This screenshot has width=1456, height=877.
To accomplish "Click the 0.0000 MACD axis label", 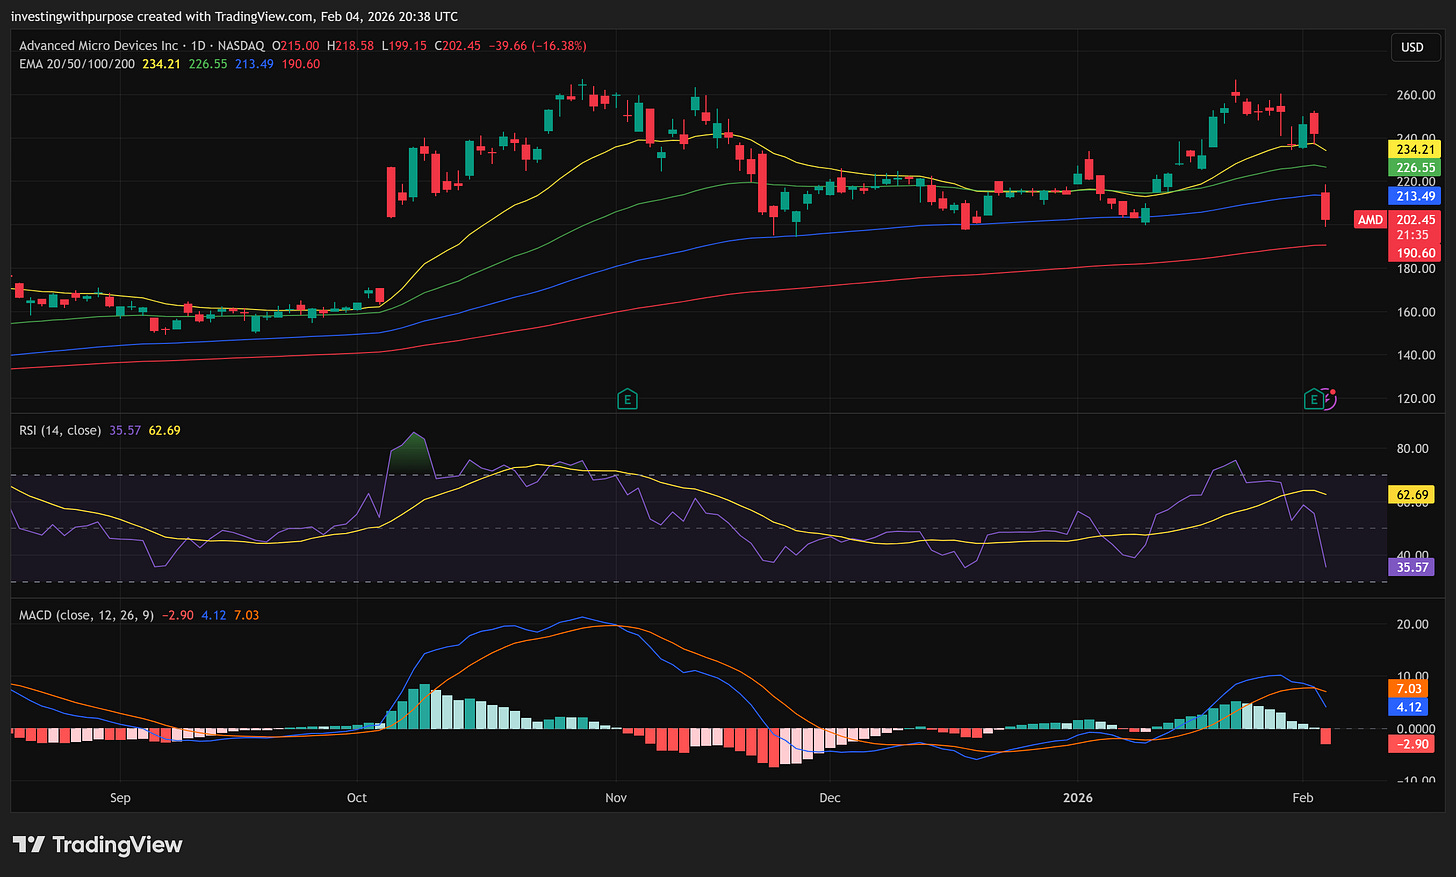I will pos(1416,729).
